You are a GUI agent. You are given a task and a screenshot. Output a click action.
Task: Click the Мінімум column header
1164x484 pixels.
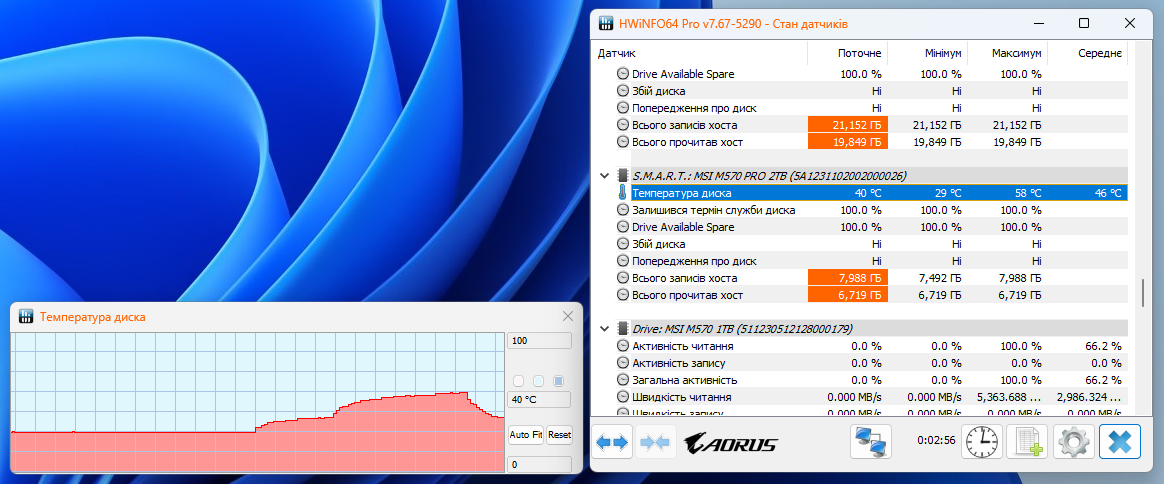coord(928,53)
